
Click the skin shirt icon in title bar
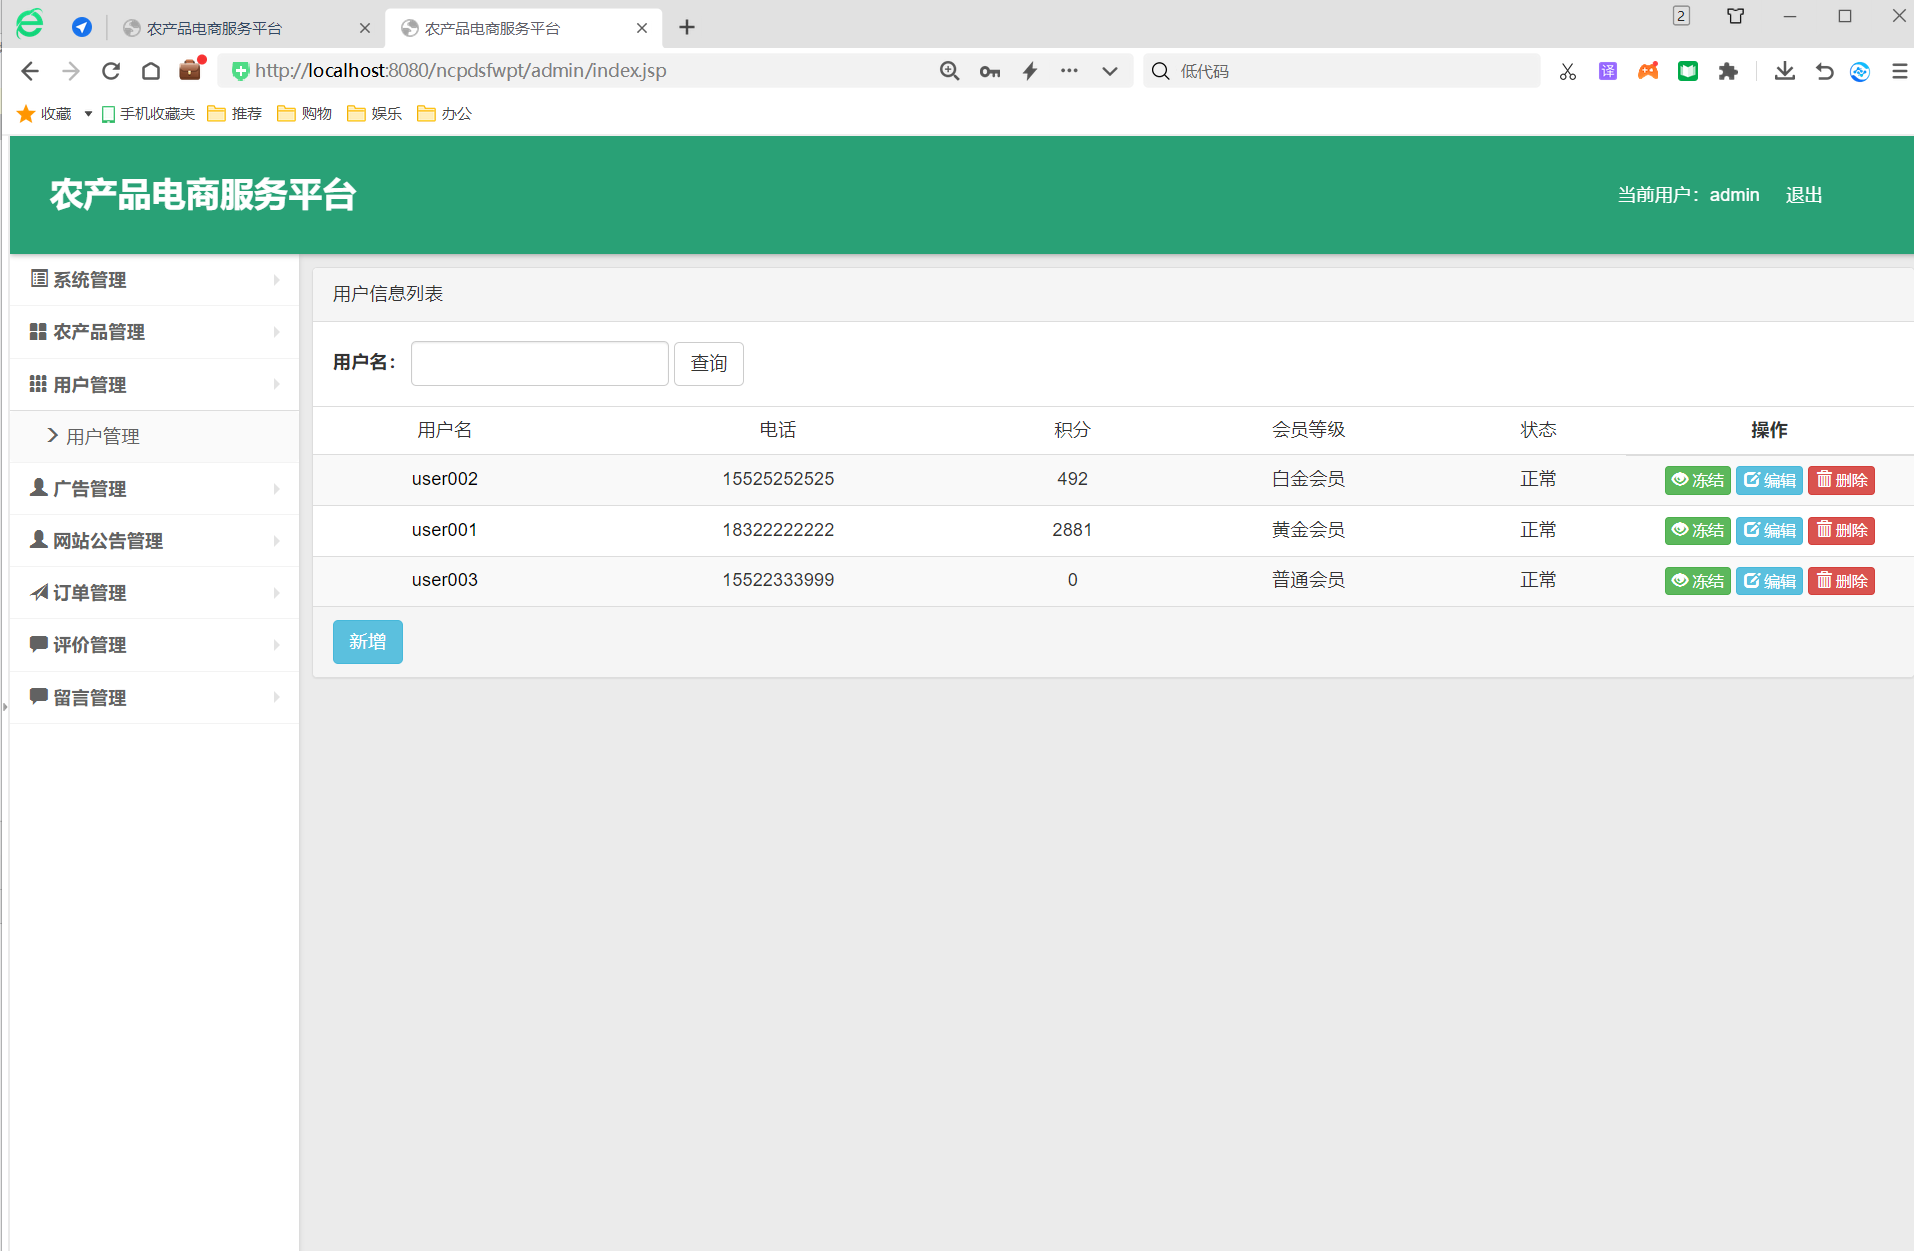[1736, 16]
